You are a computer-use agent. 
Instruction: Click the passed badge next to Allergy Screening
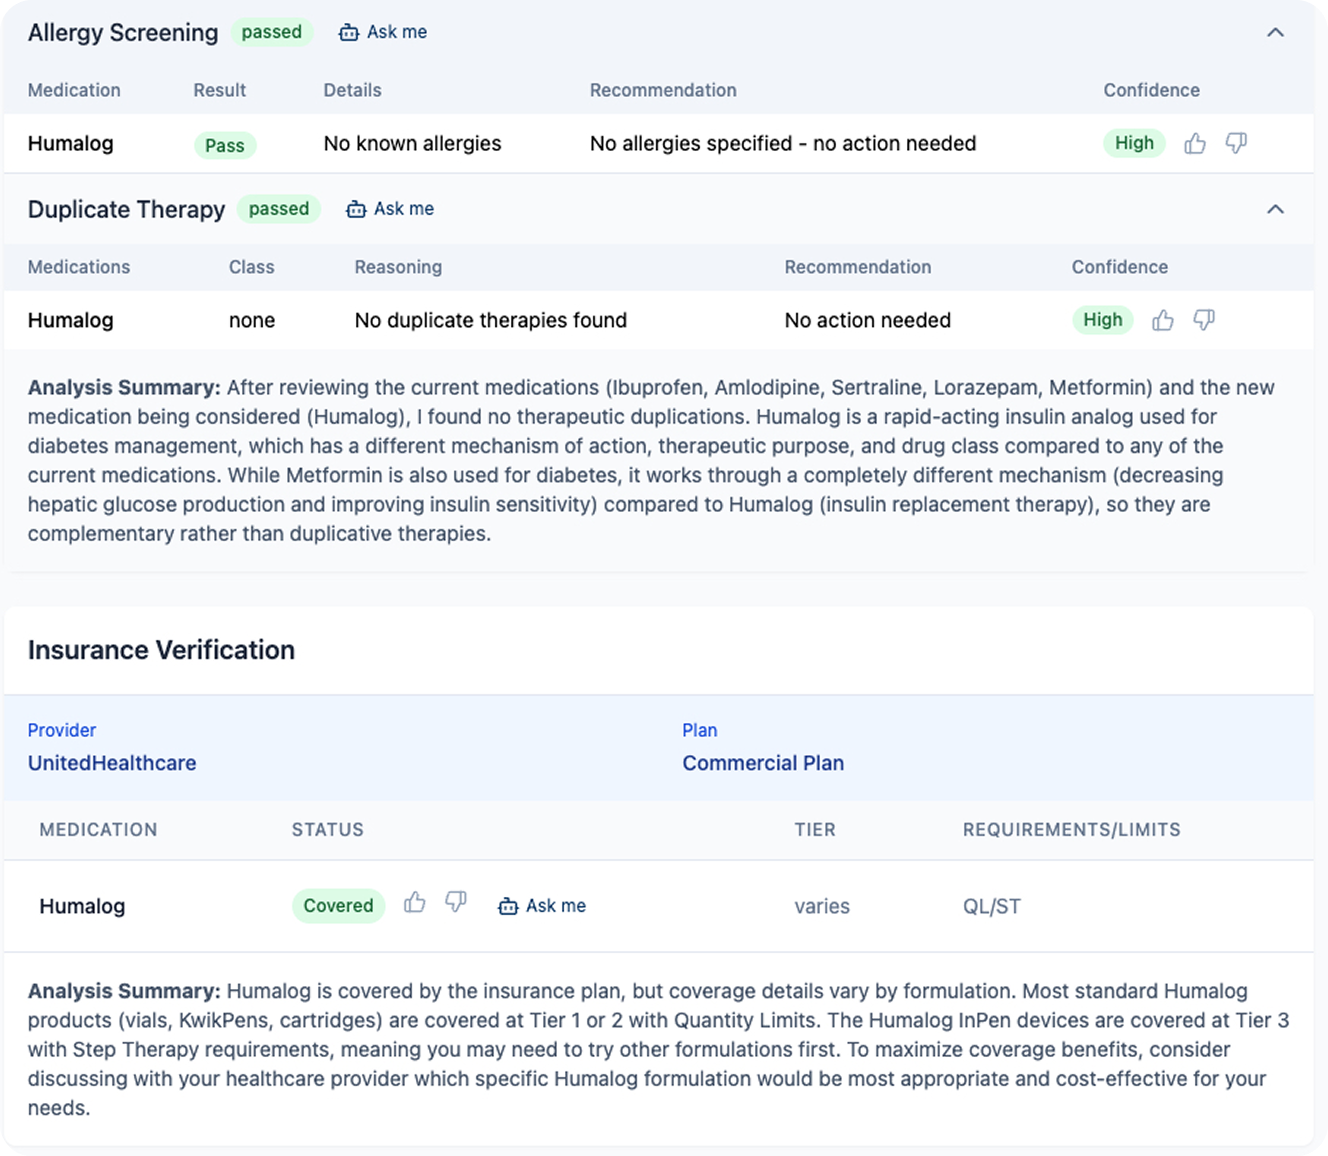(x=272, y=32)
